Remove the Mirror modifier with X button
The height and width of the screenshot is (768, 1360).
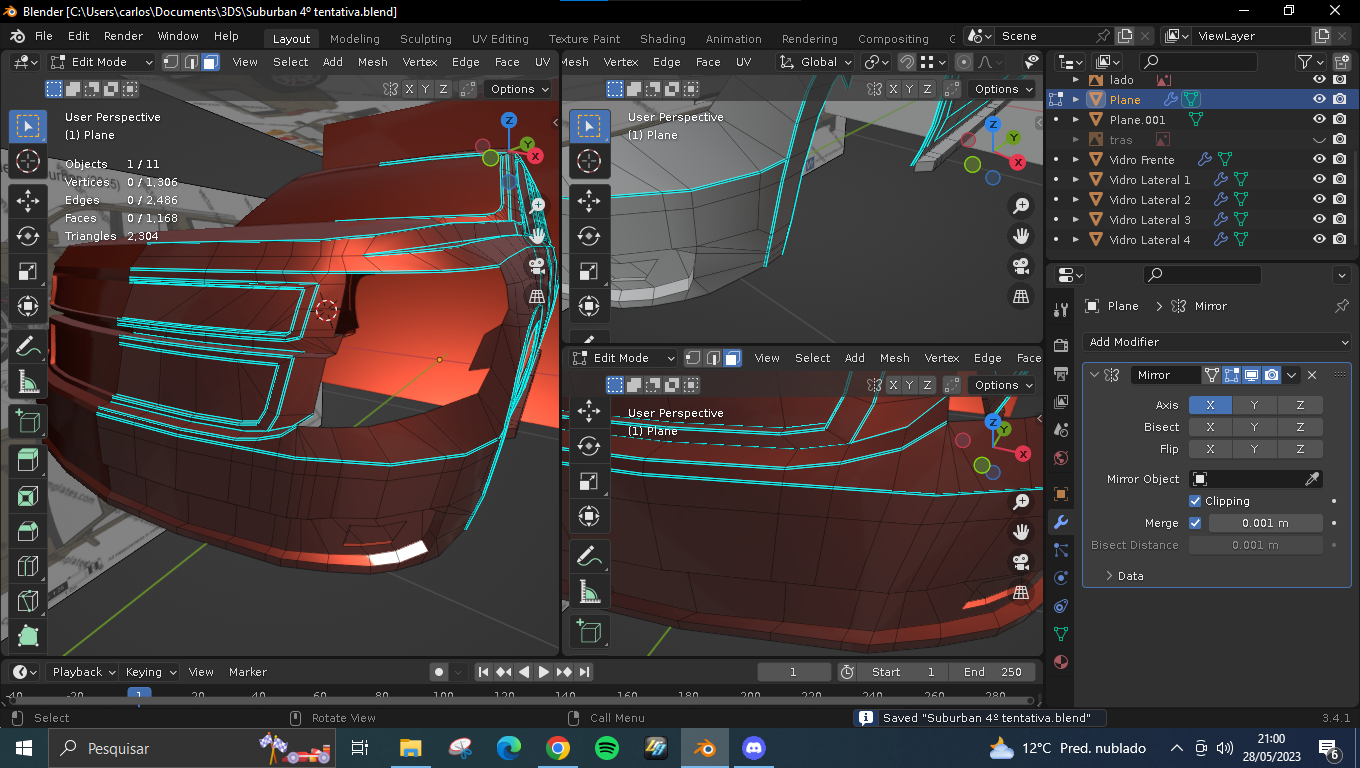tap(1312, 375)
